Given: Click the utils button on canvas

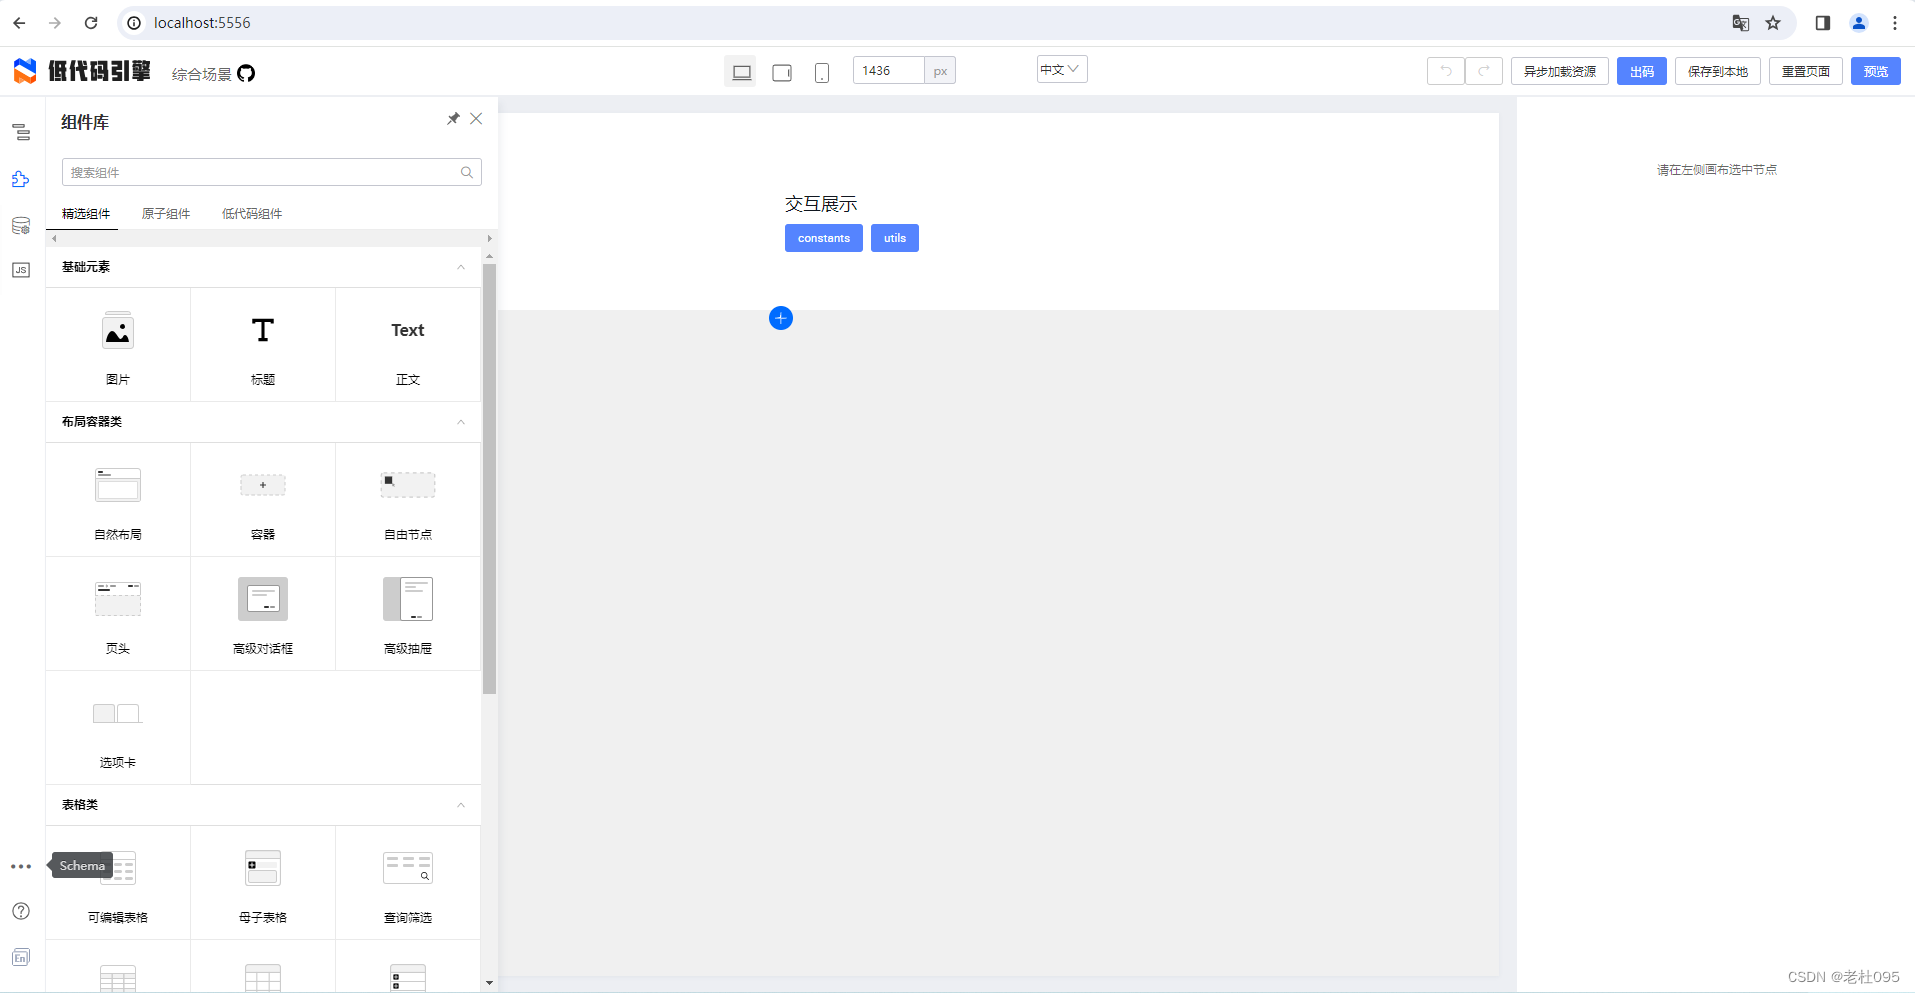Looking at the screenshot, I should (895, 238).
